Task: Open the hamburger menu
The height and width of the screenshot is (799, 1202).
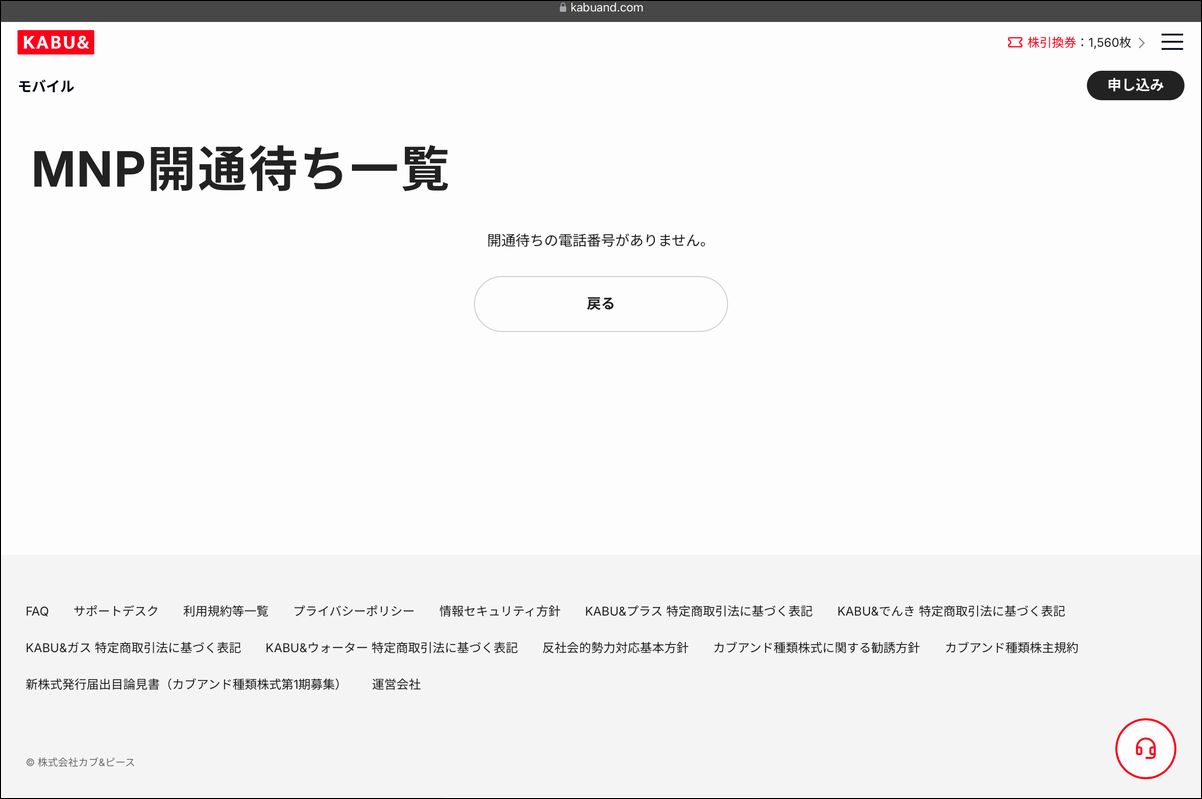Action: tap(1171, 42)
